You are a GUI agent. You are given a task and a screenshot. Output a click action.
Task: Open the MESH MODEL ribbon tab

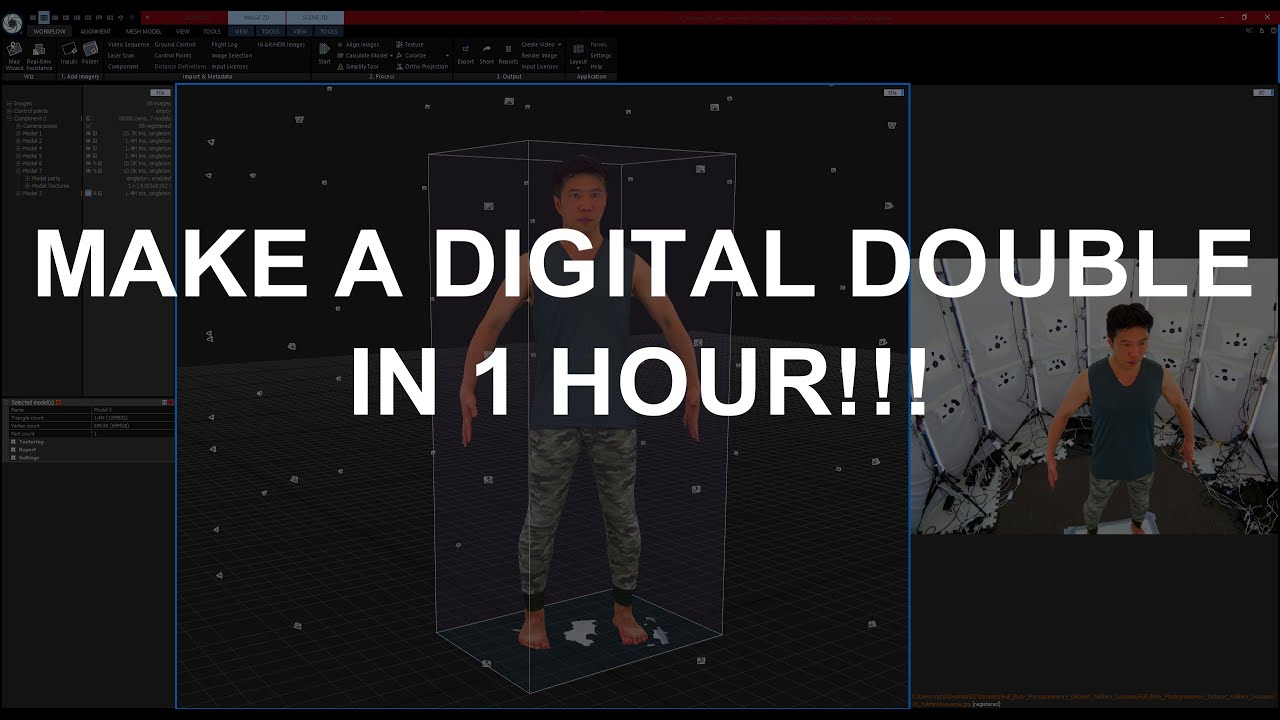[x=144, y=31]
